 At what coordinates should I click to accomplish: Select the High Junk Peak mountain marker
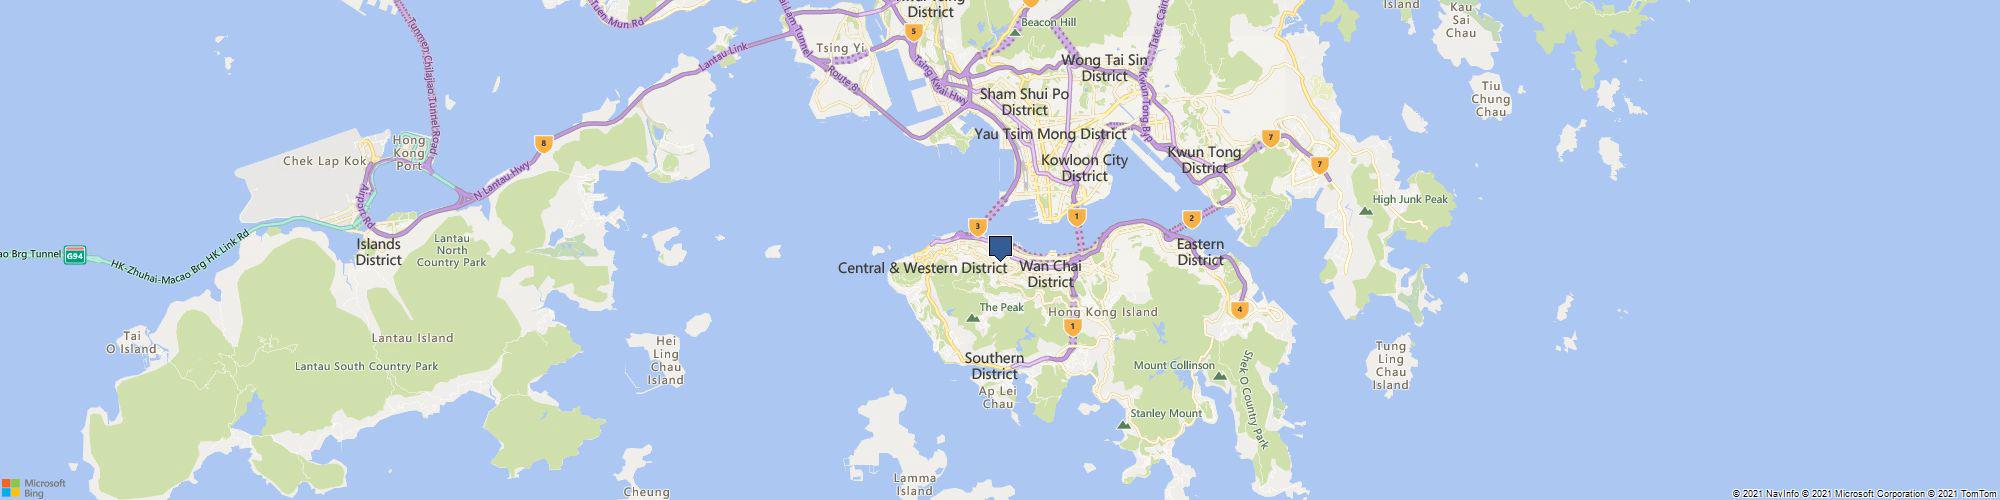pyautogui.click(x=1365, y=210)
